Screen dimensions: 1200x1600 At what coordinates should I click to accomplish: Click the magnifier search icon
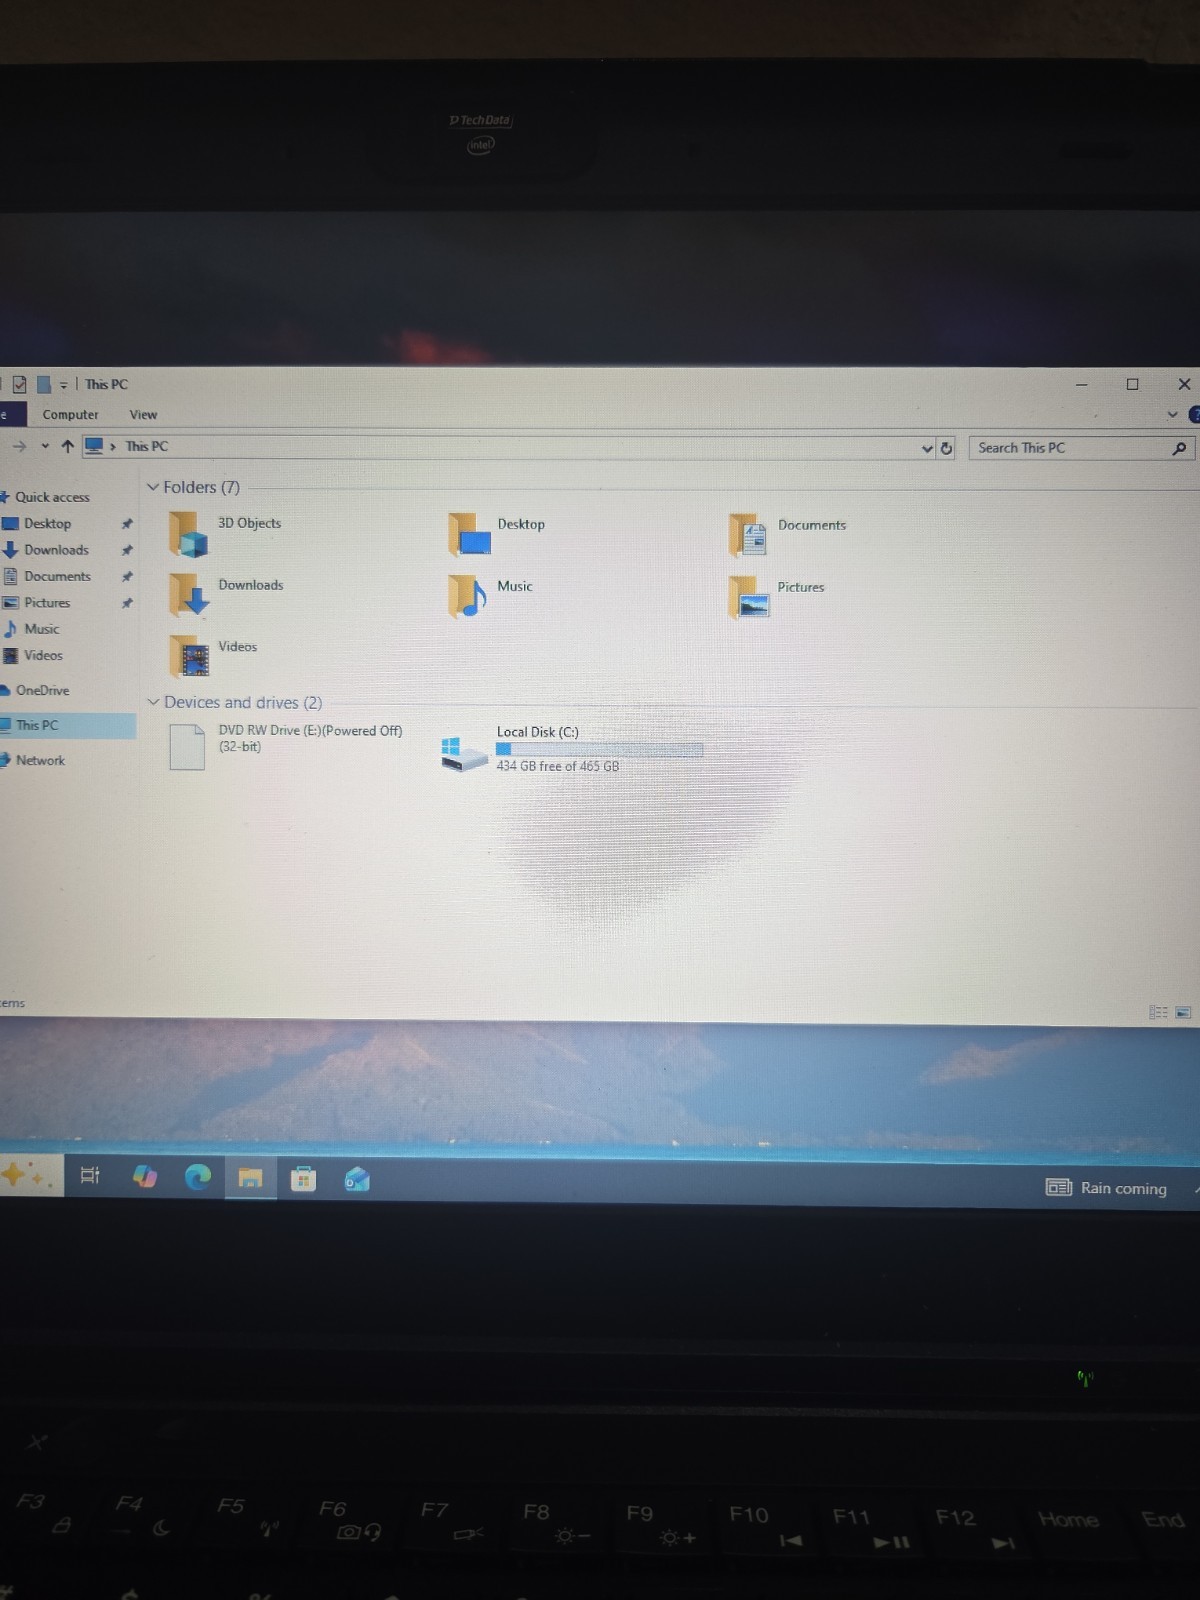click(1179, 449)
